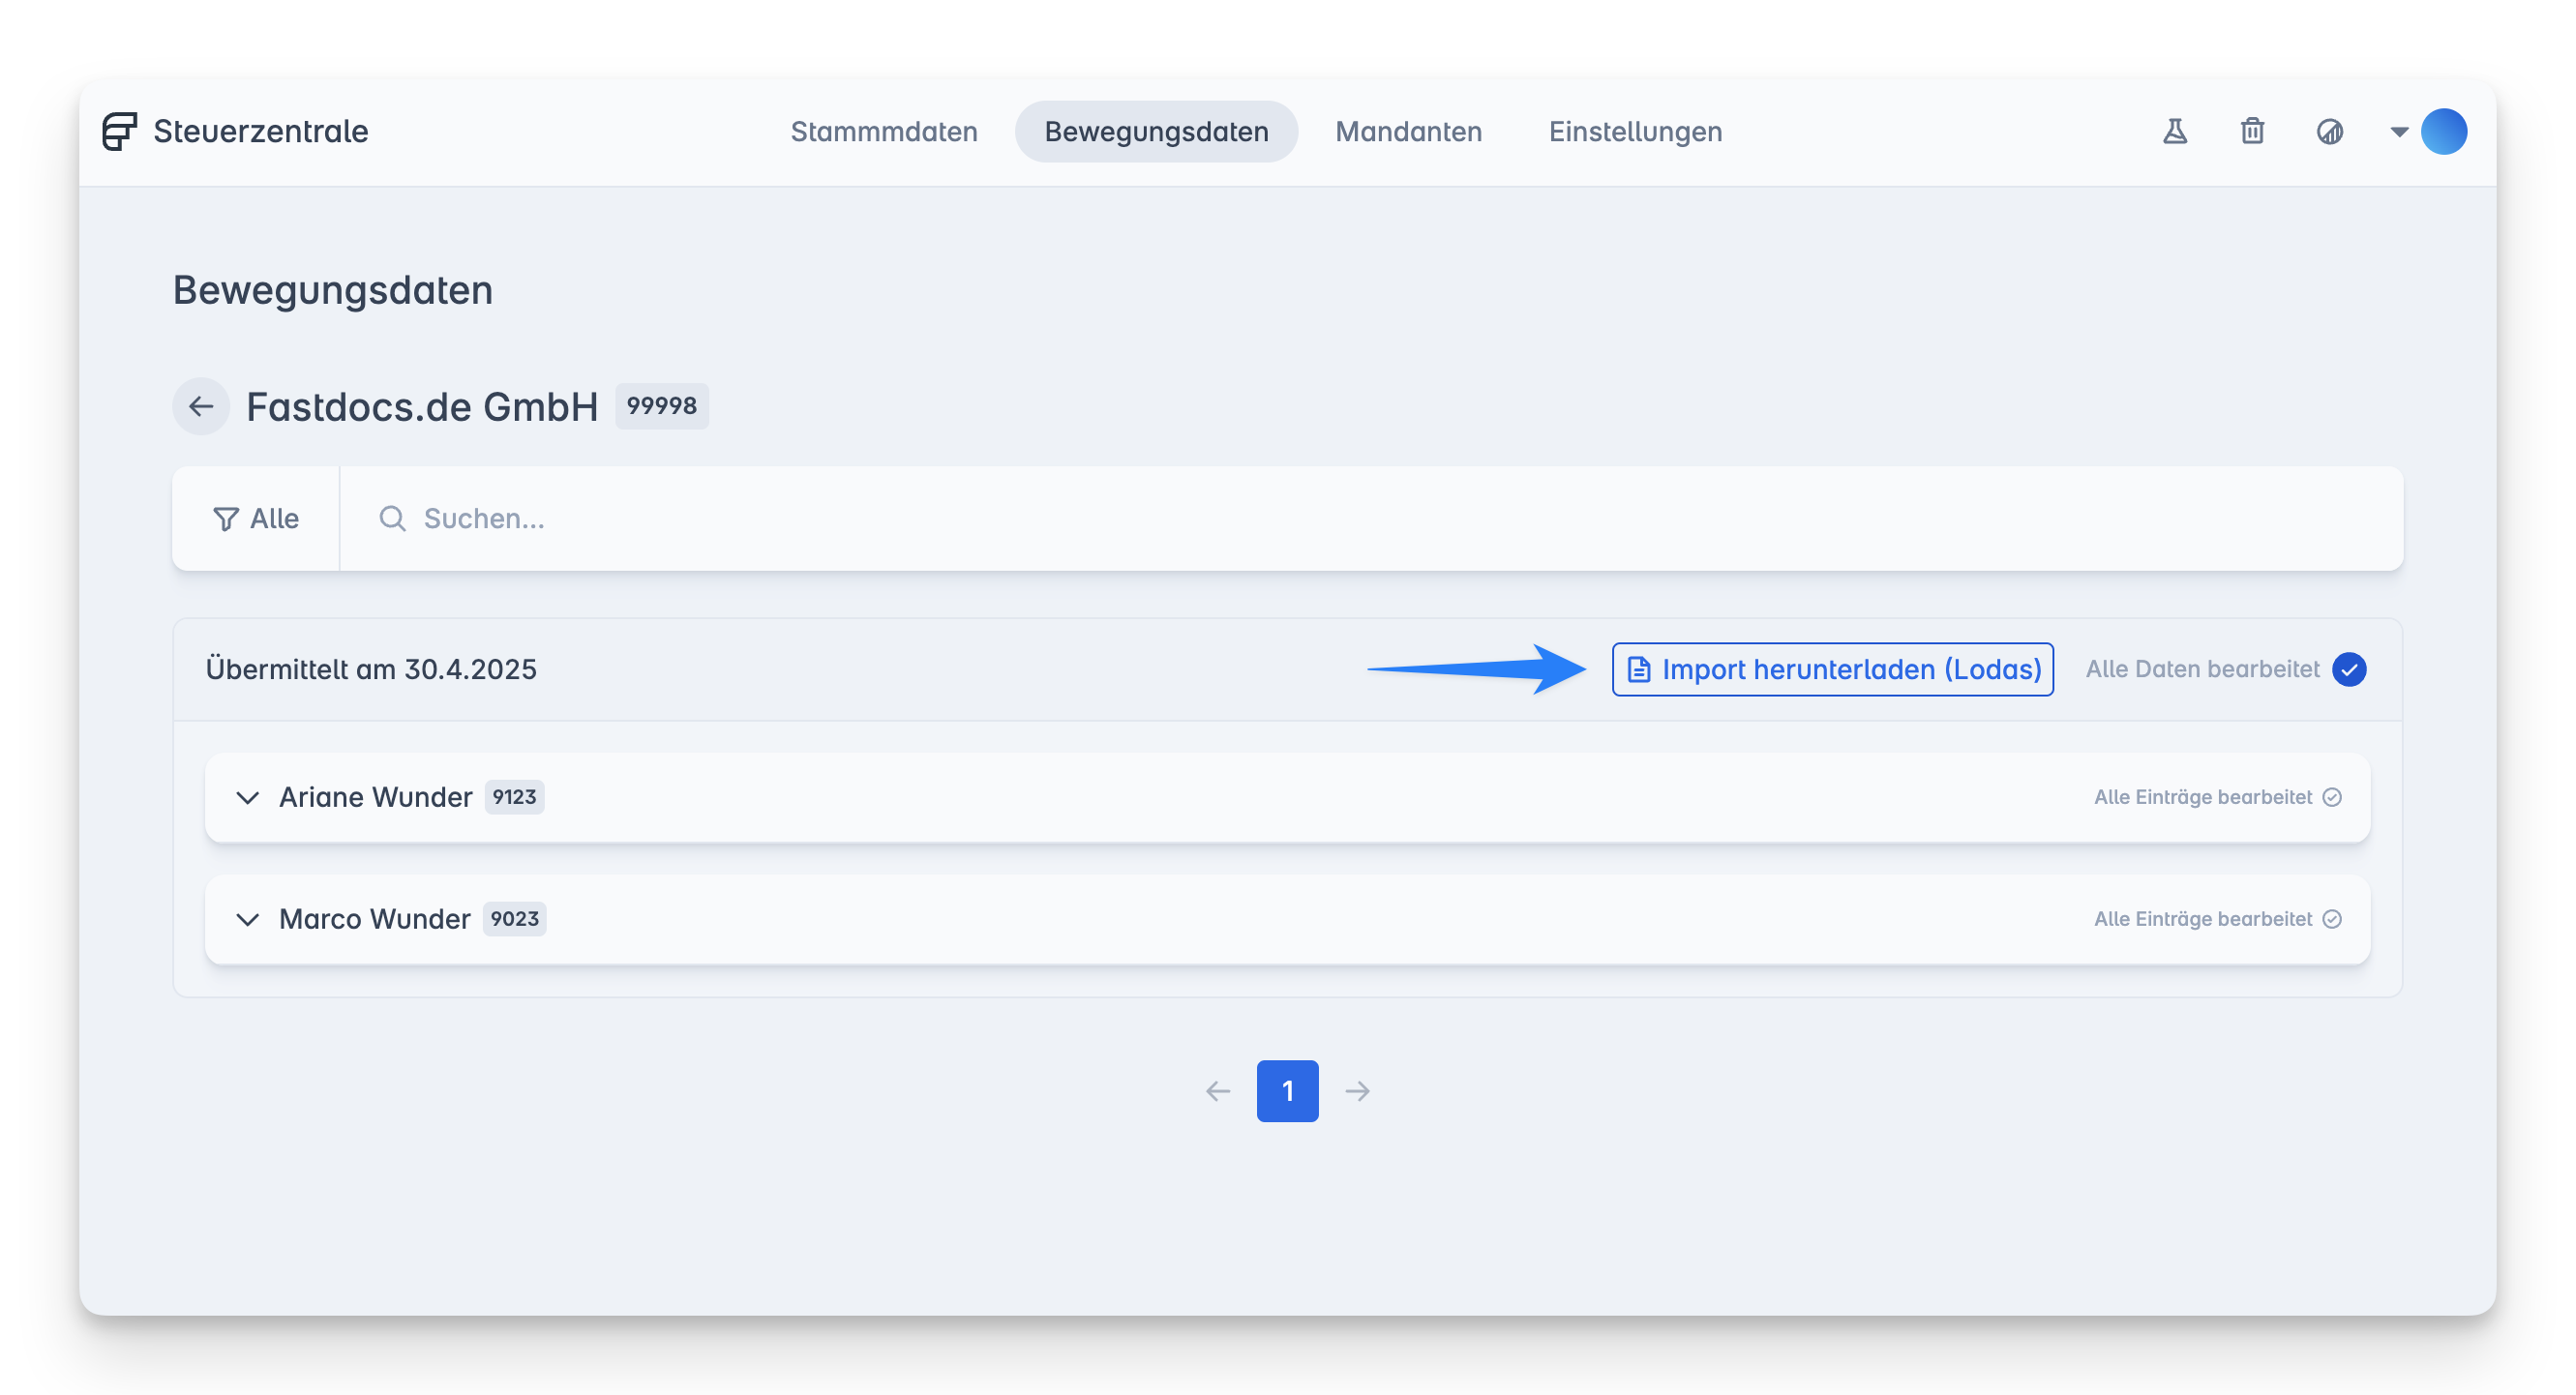Click next page arrow in pagination
Screen dimensions: 2576x1395
(x=1357, y=1091)
